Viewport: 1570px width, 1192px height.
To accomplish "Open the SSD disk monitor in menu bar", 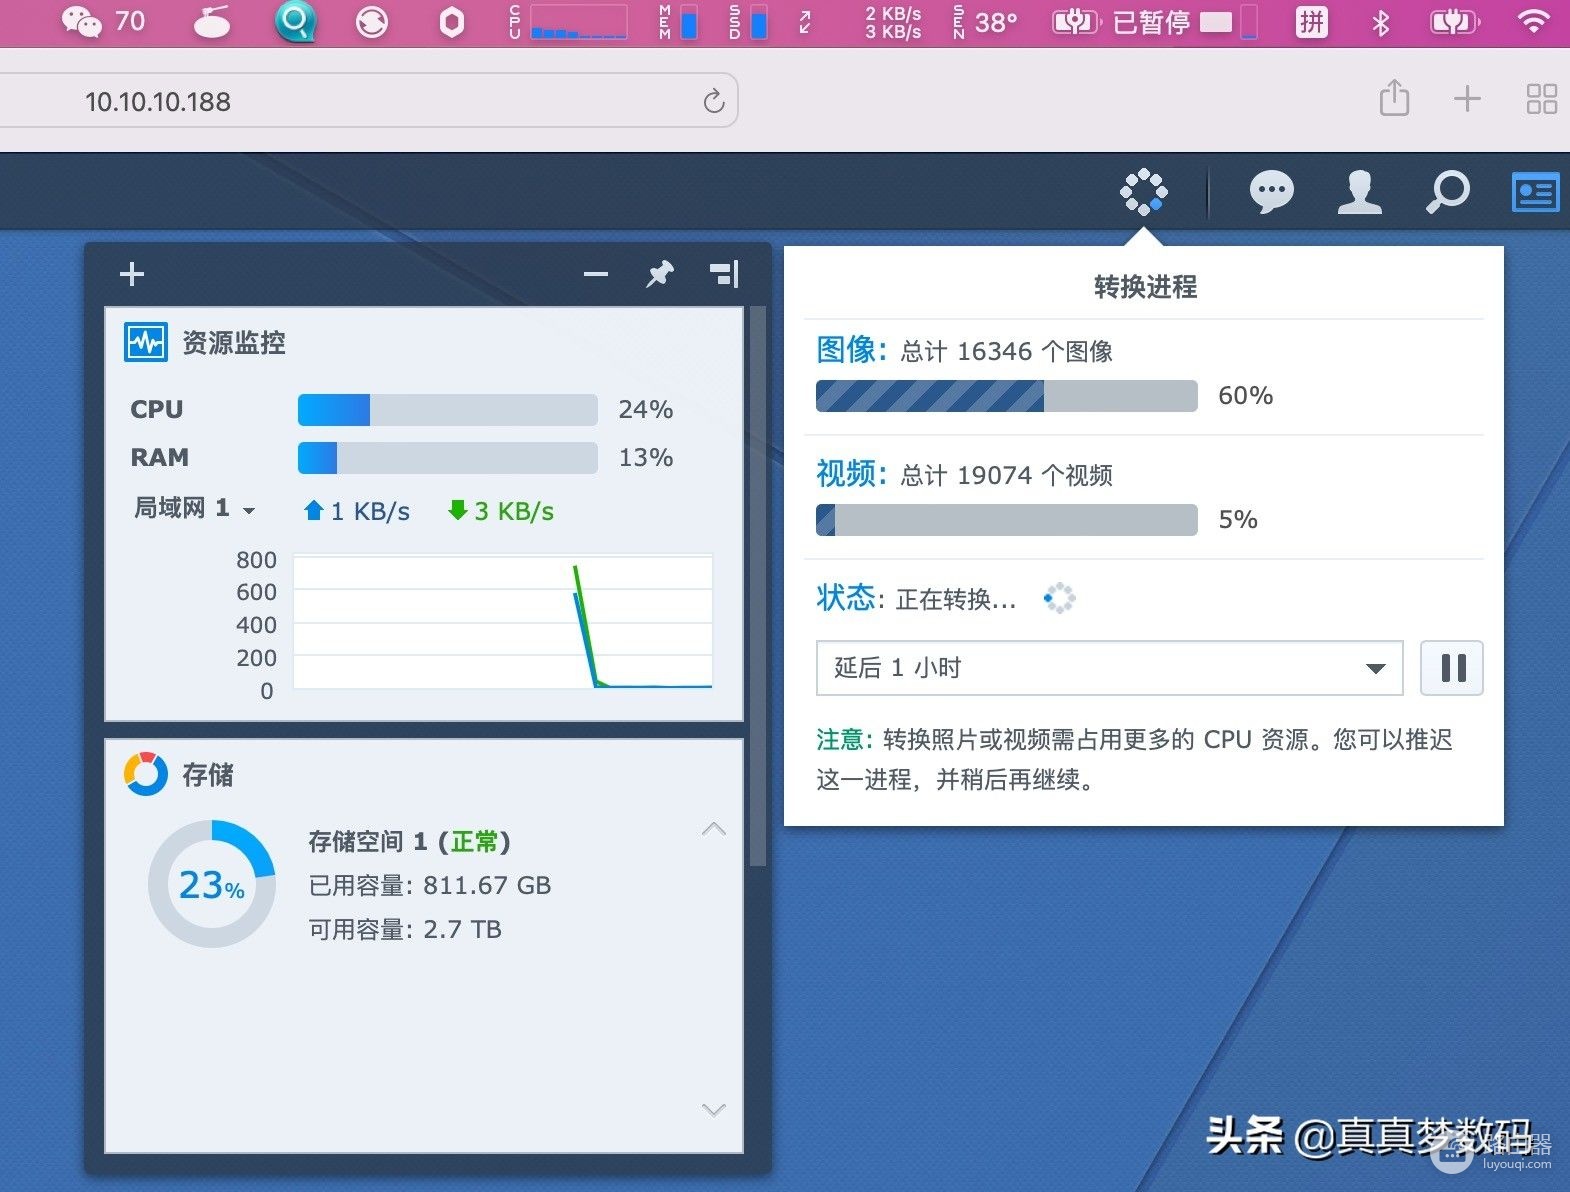I will [748, 22].
